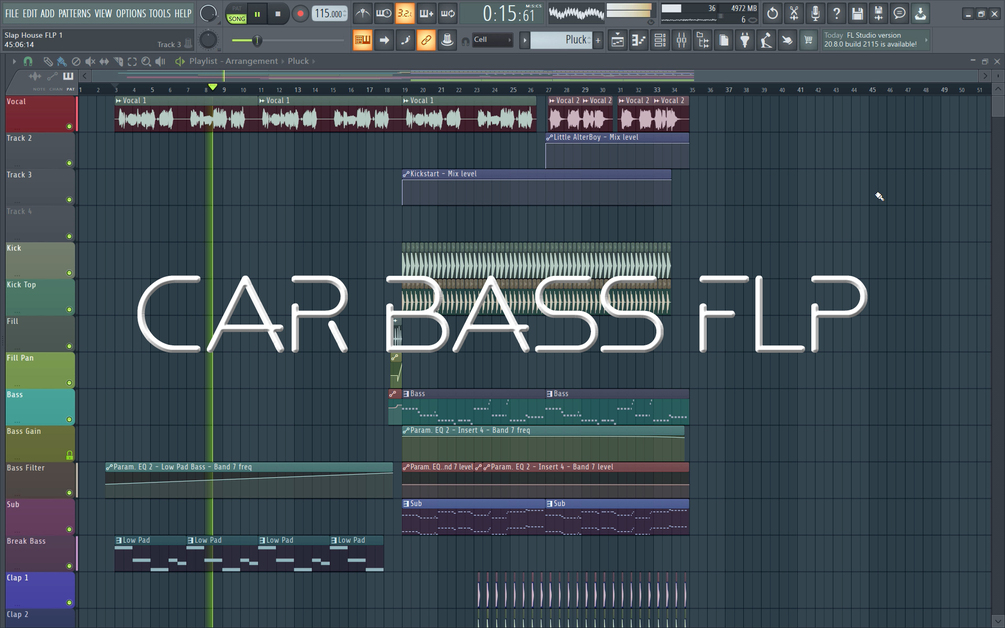Click save new version icon

(879, 13)
